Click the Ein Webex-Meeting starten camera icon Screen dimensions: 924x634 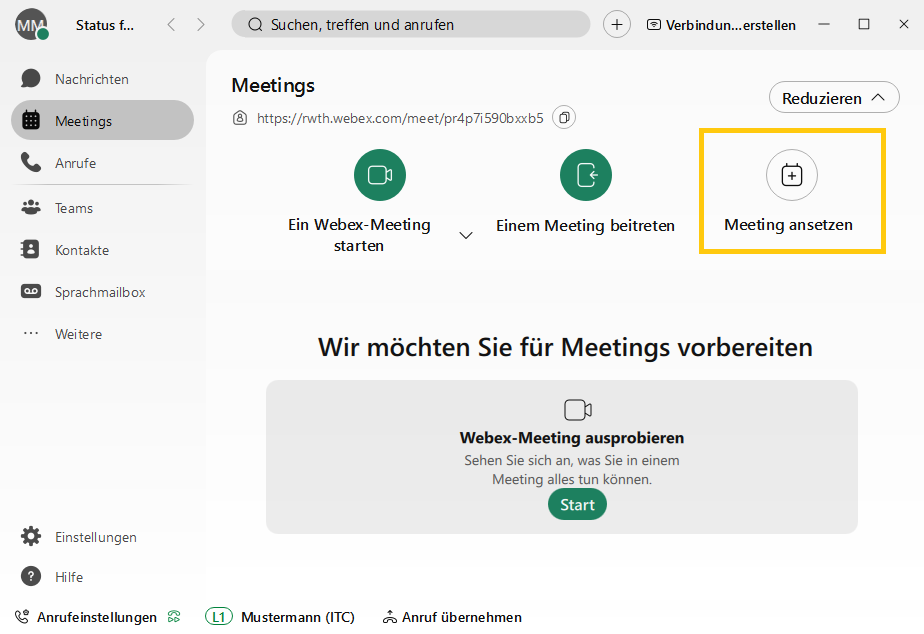(379, 176)
